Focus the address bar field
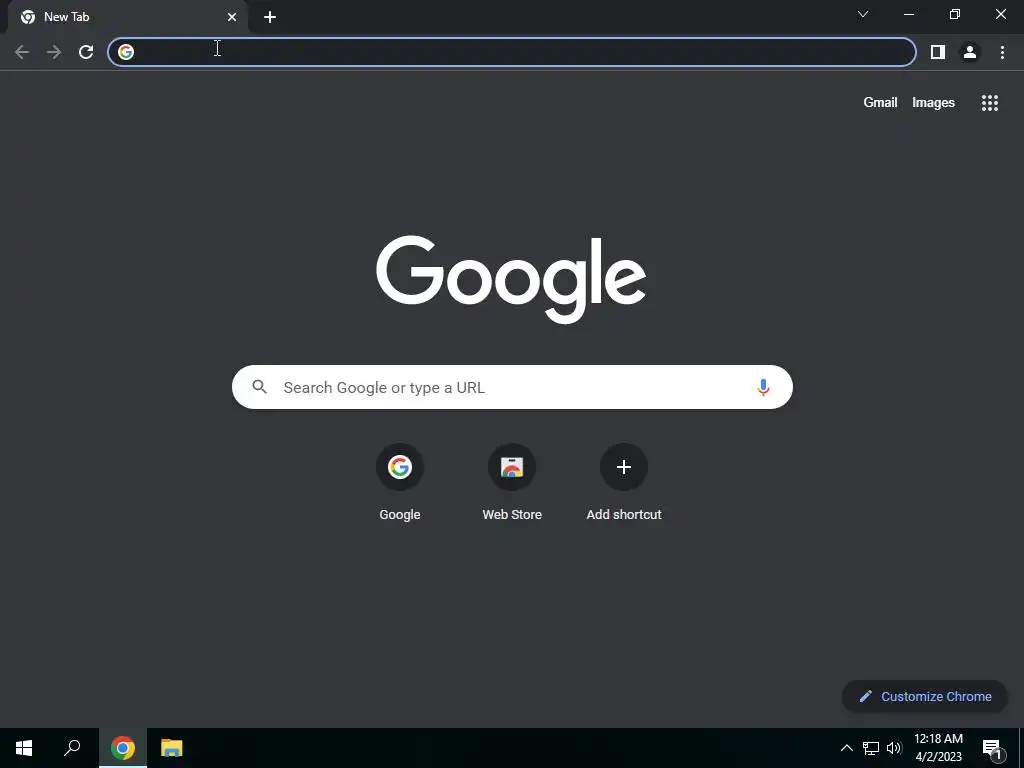 [512, 52]
